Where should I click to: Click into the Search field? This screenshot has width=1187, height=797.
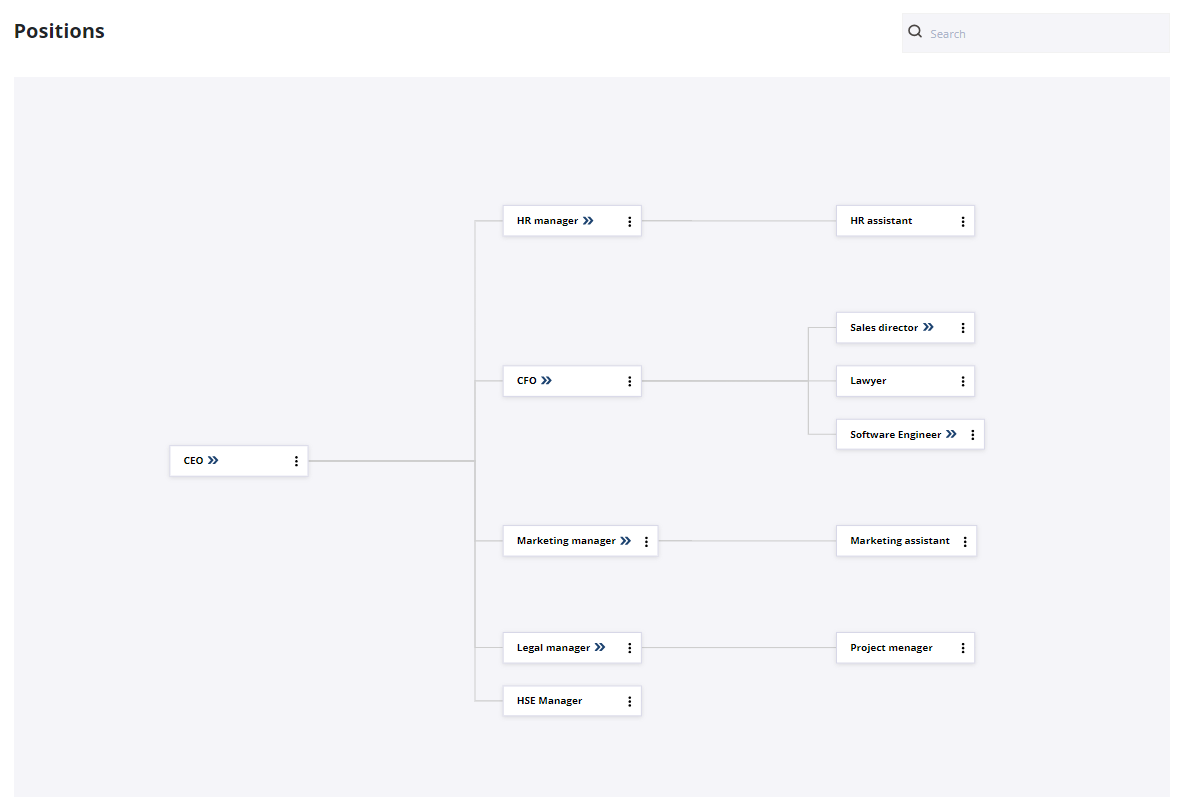pyautogui.click(x=1045, y=34)
